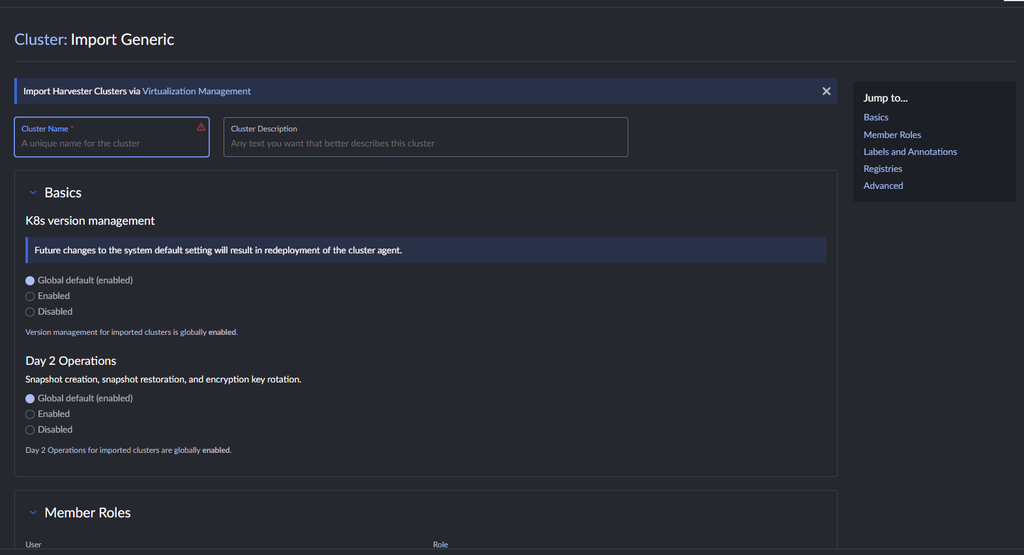Jump to Labels and Annotations section
This screenshot has width=1024, height=555.
click(910, 151)
